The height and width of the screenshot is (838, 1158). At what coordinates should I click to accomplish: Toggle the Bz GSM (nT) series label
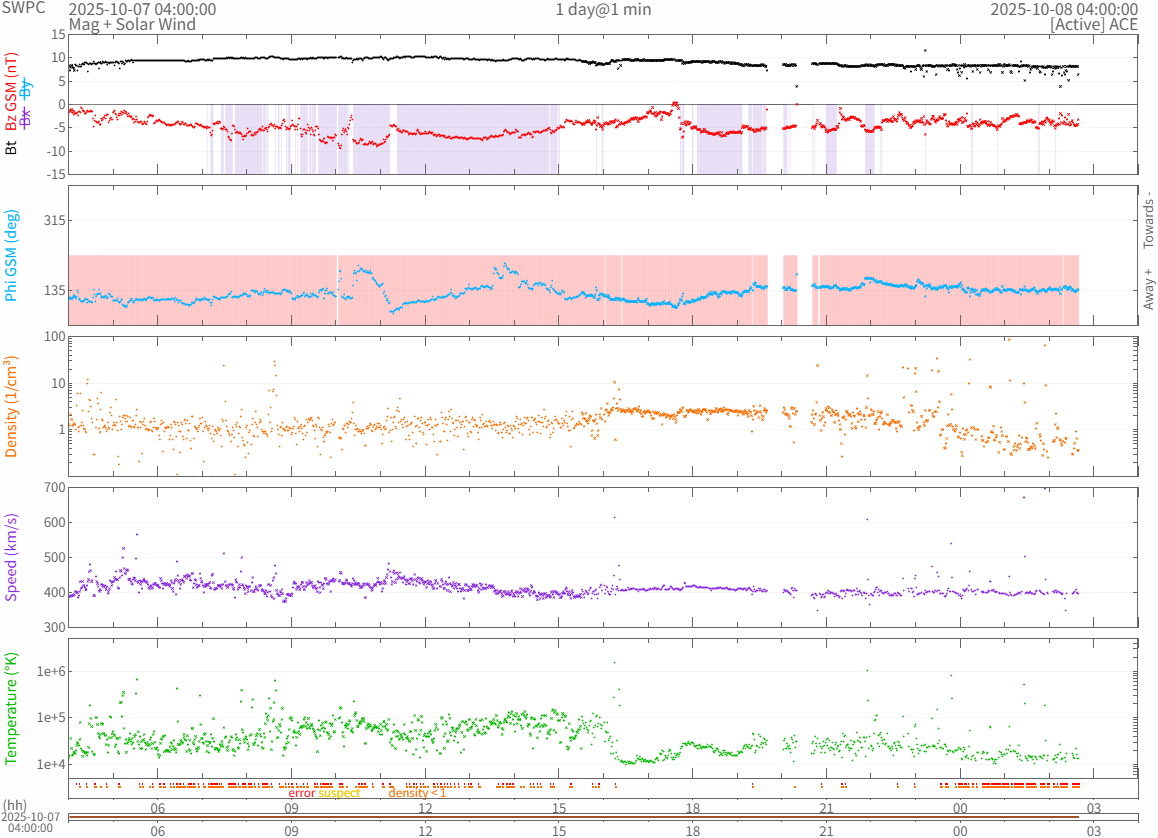[12, 92]
